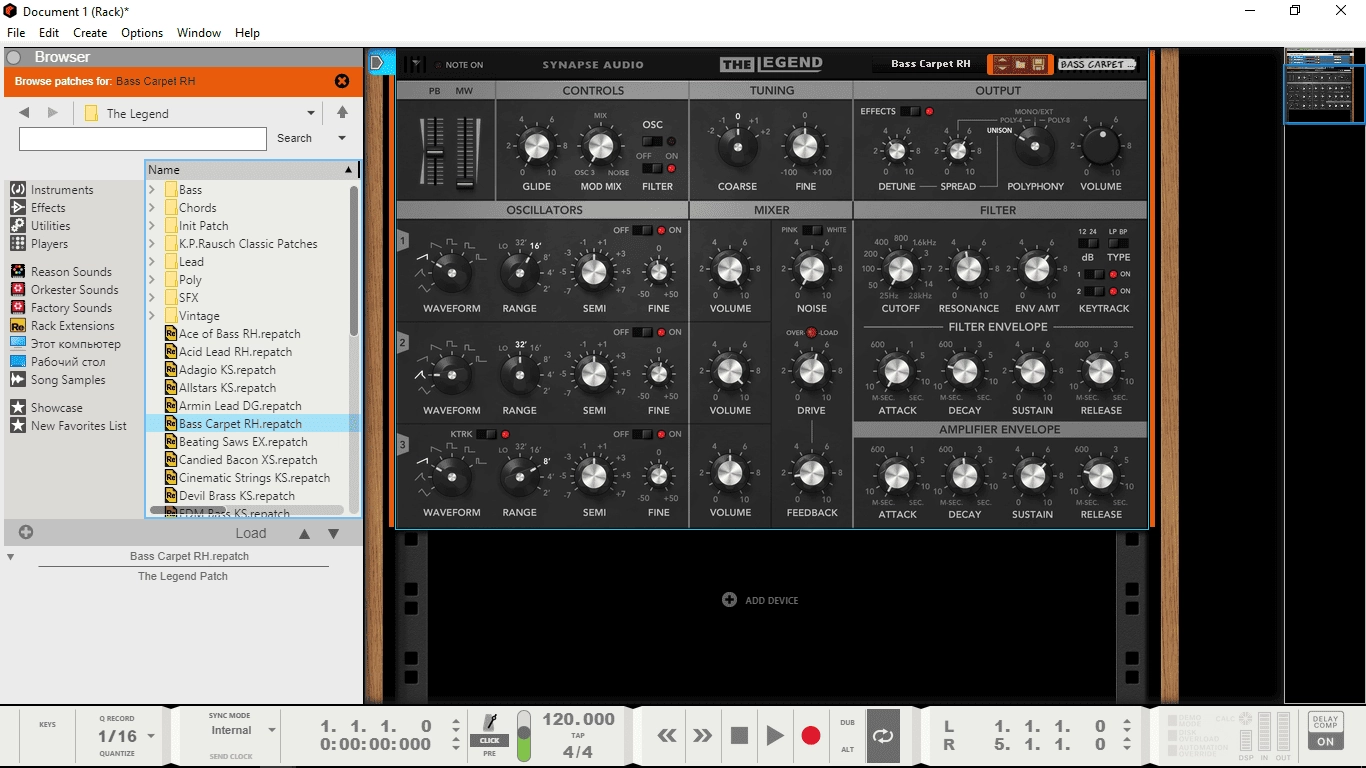Open the Create menu
Image resolution: width=1366 pixels, height=768 pixels.
click(x=90, y=33)
